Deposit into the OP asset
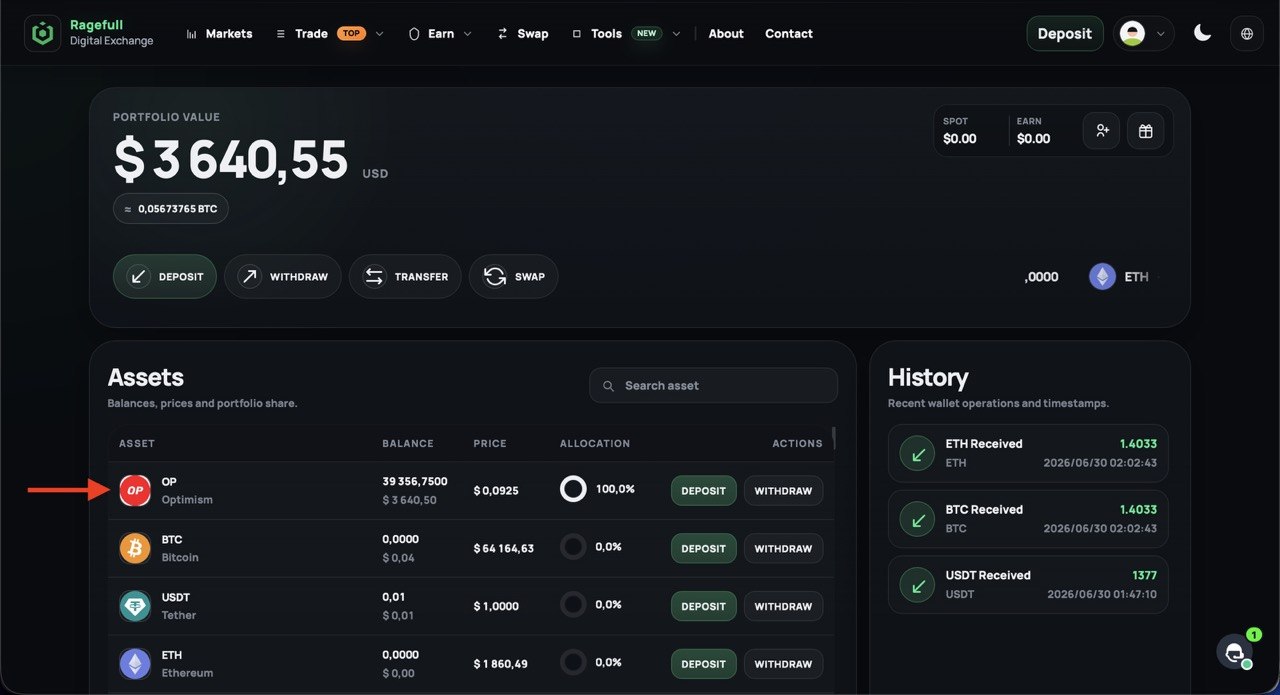Viewport: 1280px width, 695px height. click(704, 491)
